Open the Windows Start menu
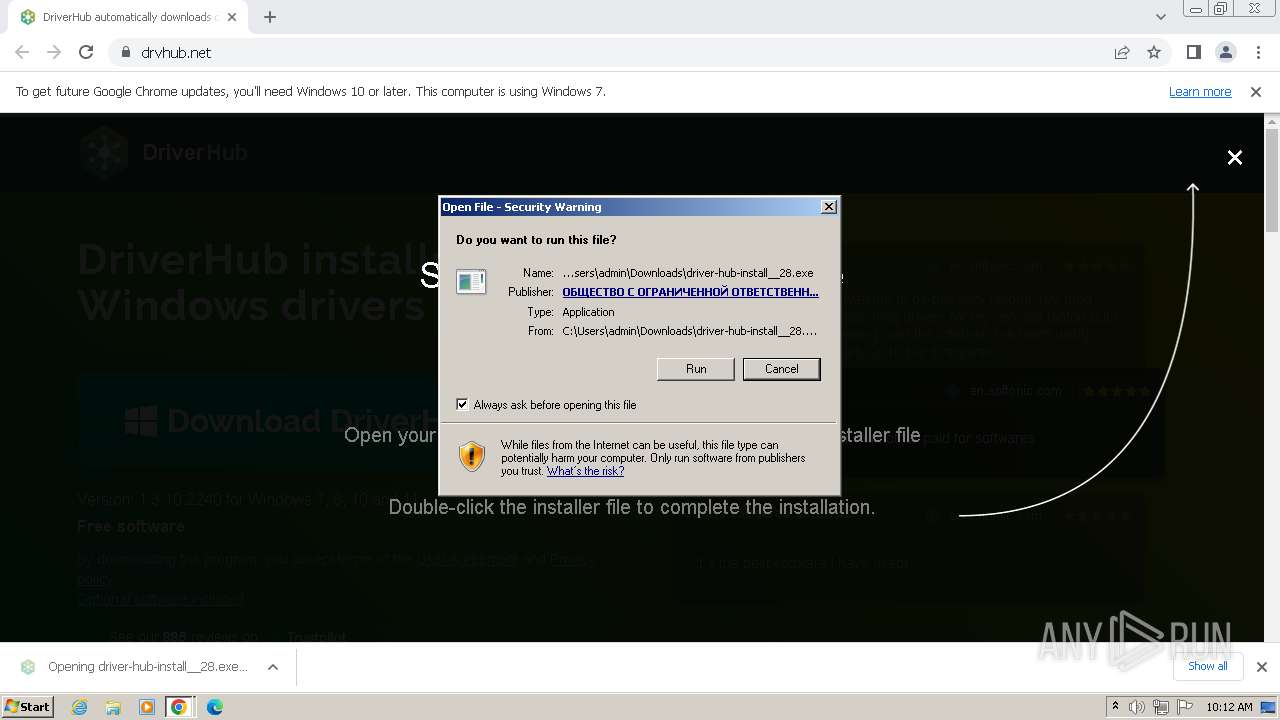 [x=28, y=706]
